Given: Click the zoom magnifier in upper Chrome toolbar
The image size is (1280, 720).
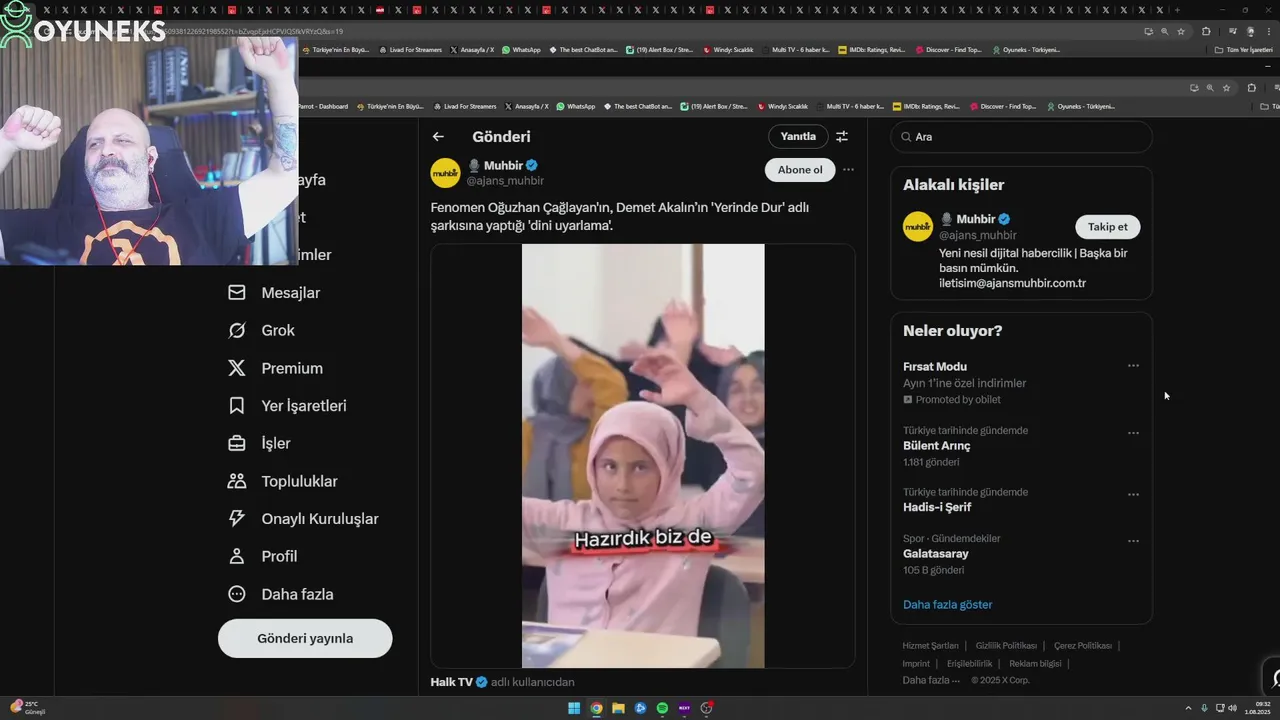Looking at the screenshot, I should click(1164, 32).
